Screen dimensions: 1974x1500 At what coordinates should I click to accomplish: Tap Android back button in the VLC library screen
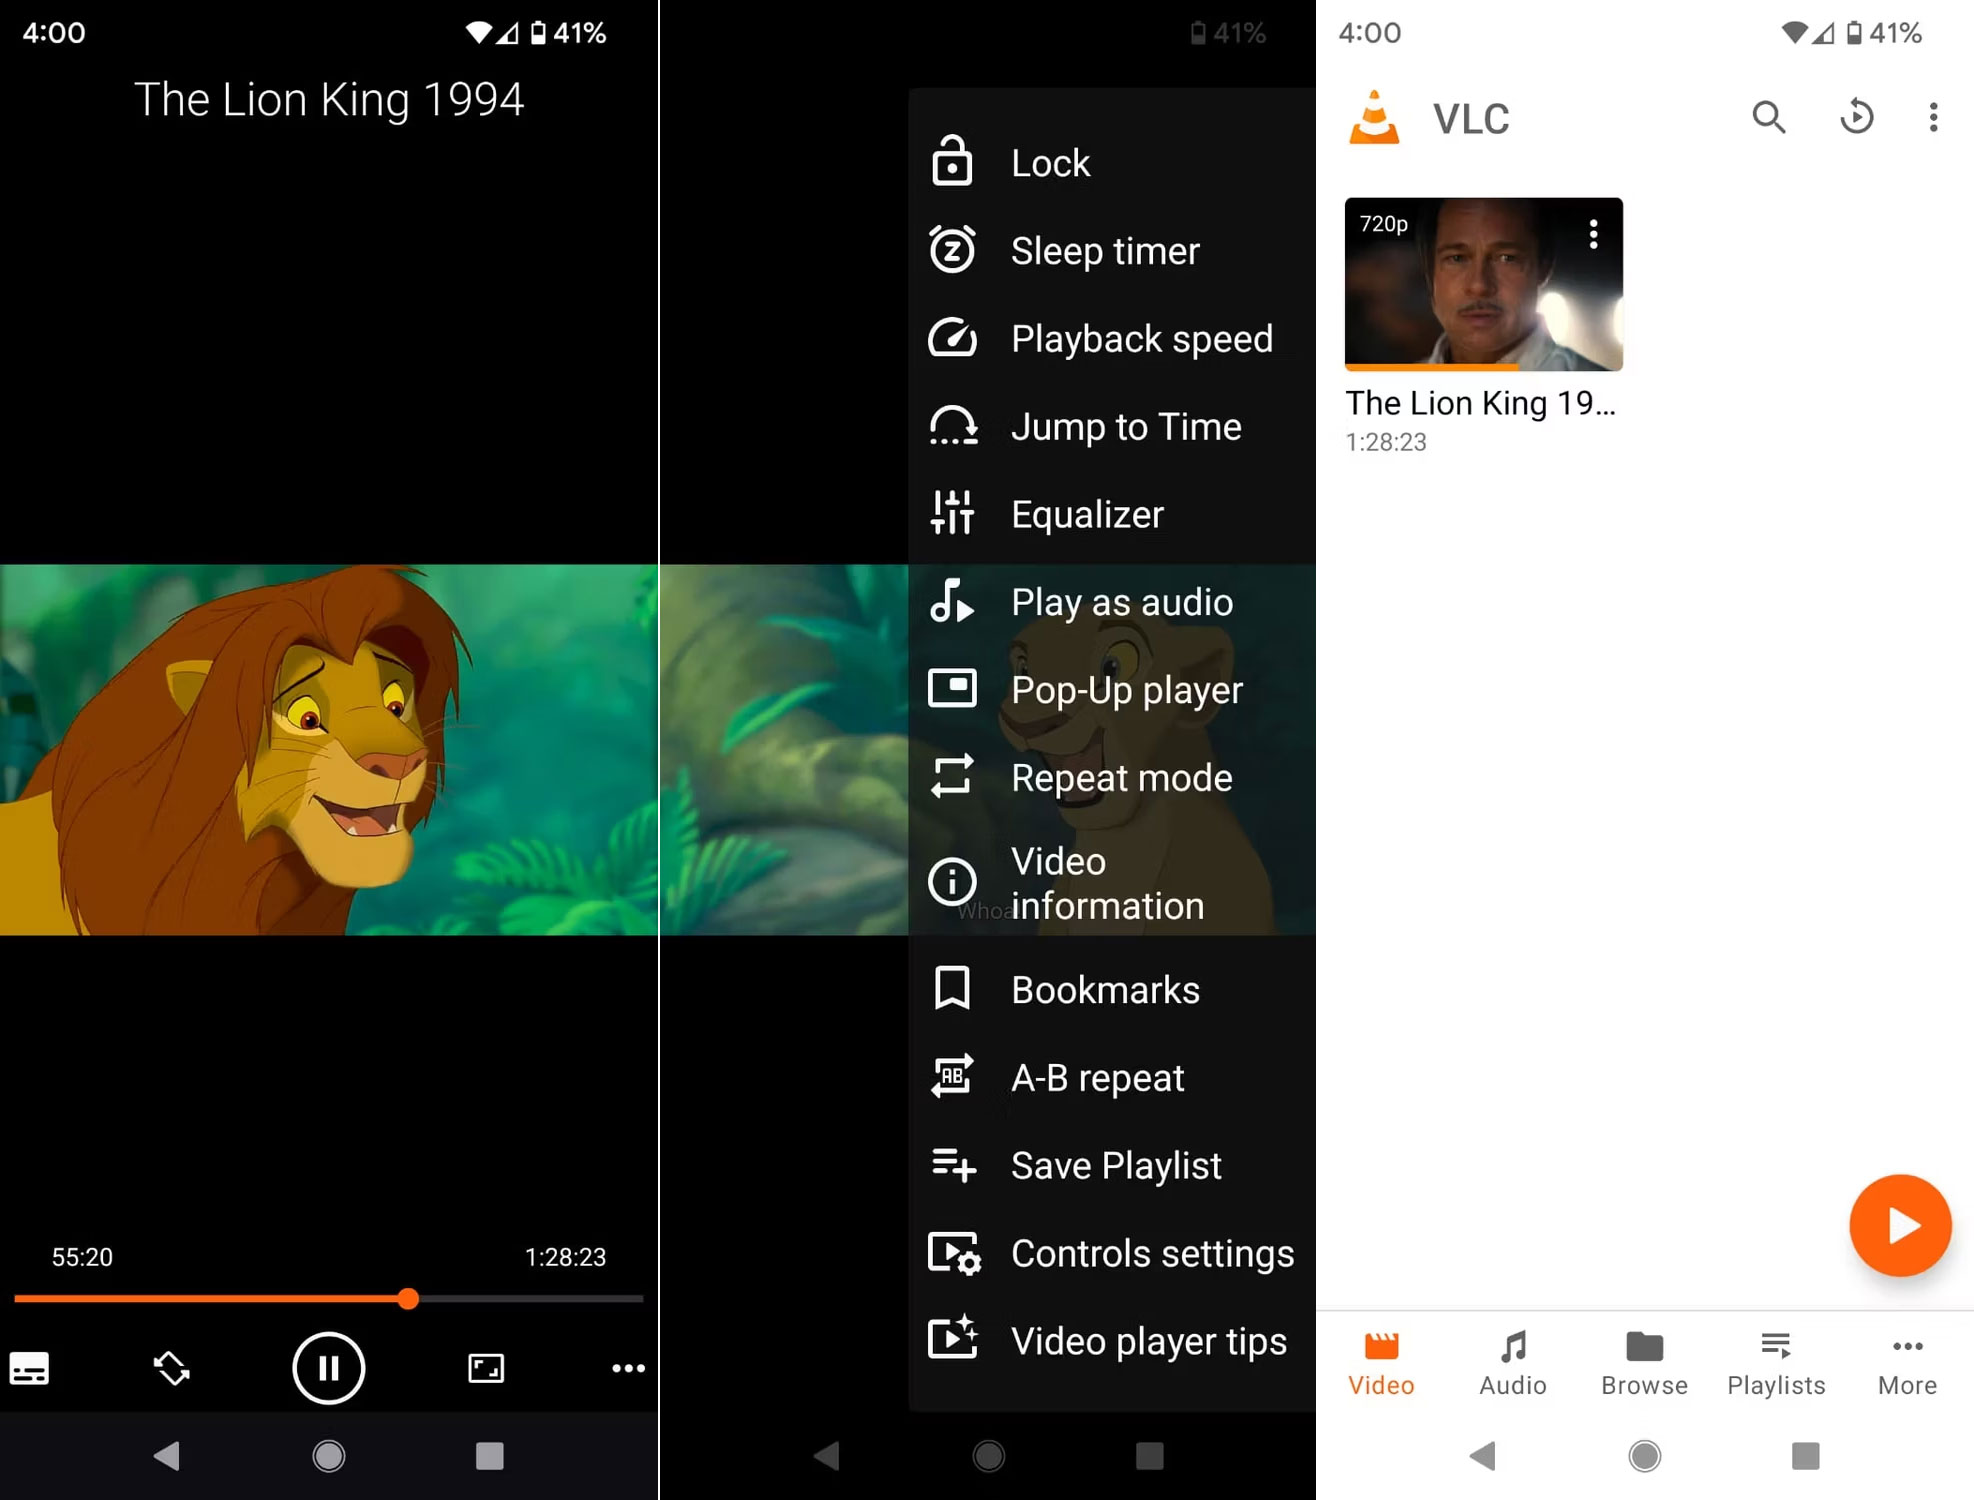click(x=1483, y=1456)
